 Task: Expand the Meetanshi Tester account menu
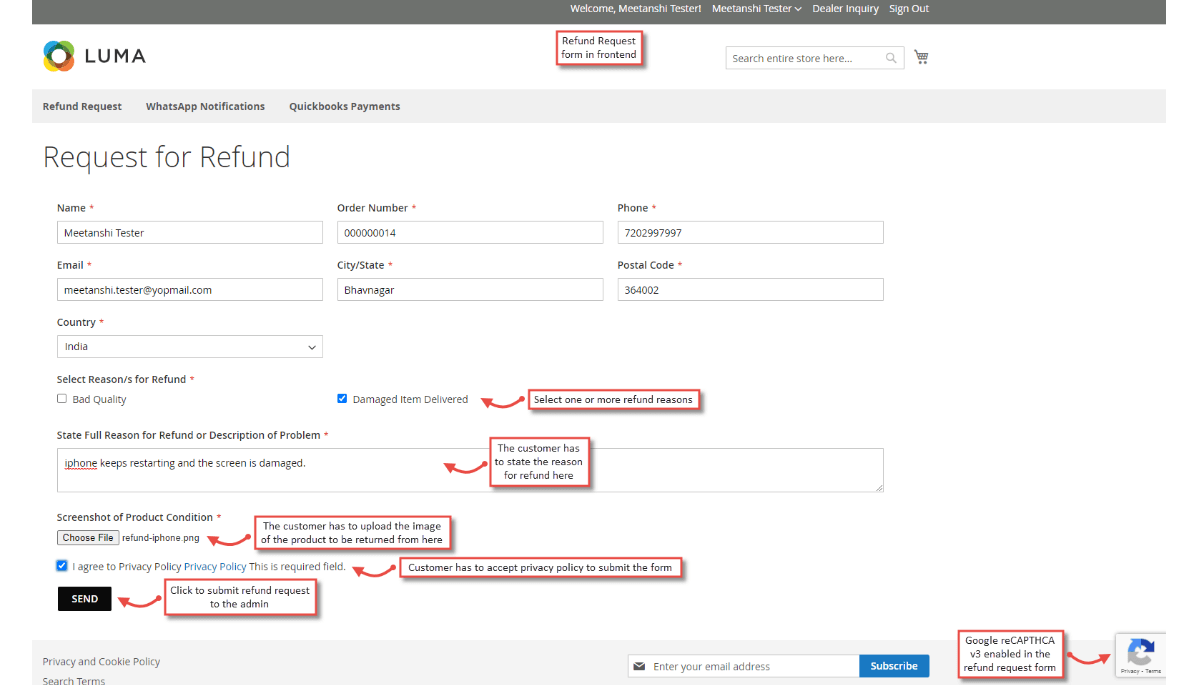click(757, 9)
